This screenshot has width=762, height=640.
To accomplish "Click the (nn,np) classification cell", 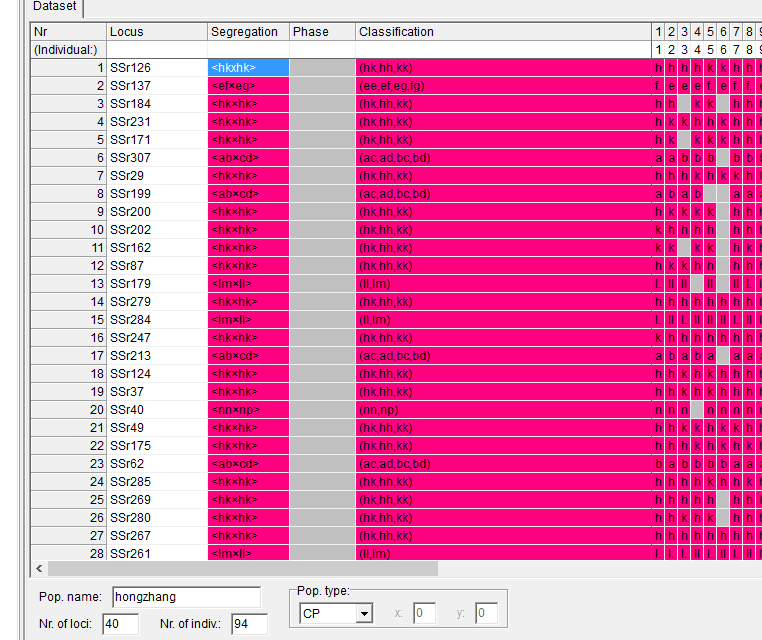I will click(x=503, y=409).
